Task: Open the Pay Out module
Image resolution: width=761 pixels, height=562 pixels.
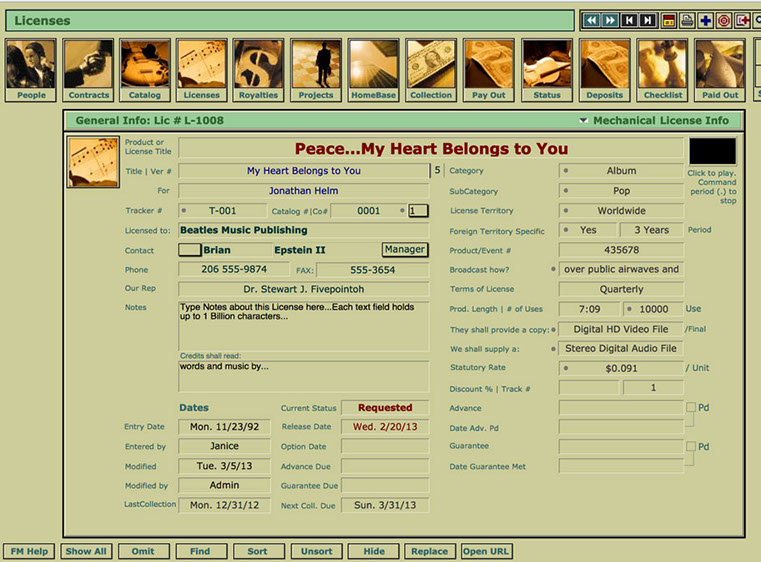Action: coord(489,70)
